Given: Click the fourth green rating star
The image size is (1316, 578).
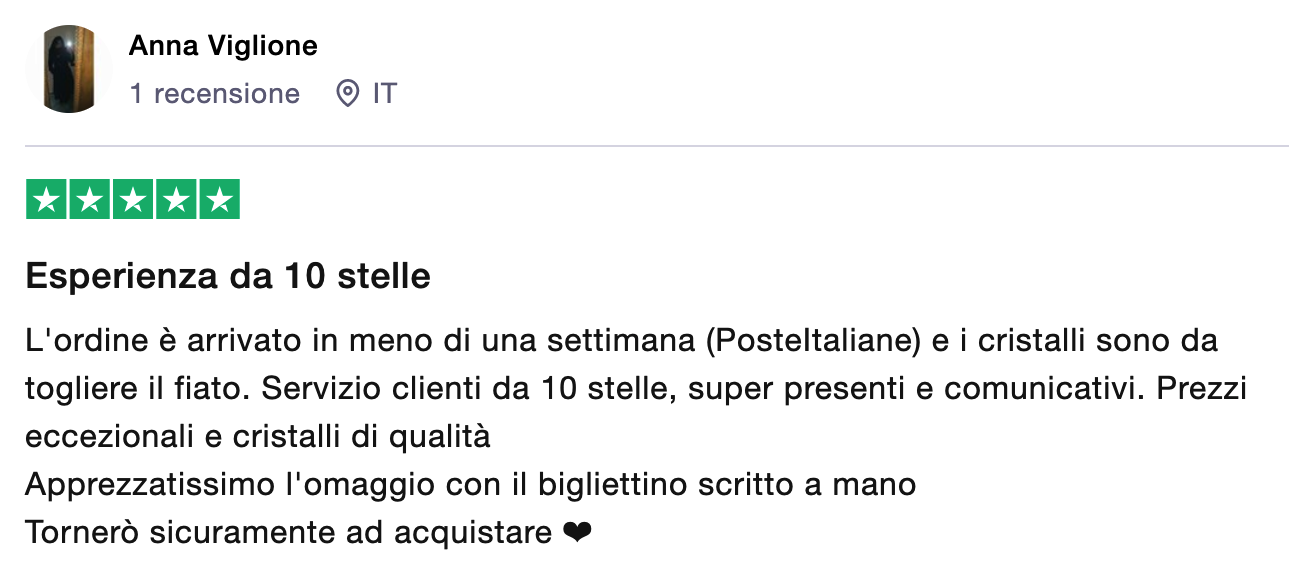Looking at the screenshot, I should [x=176, y=199].
